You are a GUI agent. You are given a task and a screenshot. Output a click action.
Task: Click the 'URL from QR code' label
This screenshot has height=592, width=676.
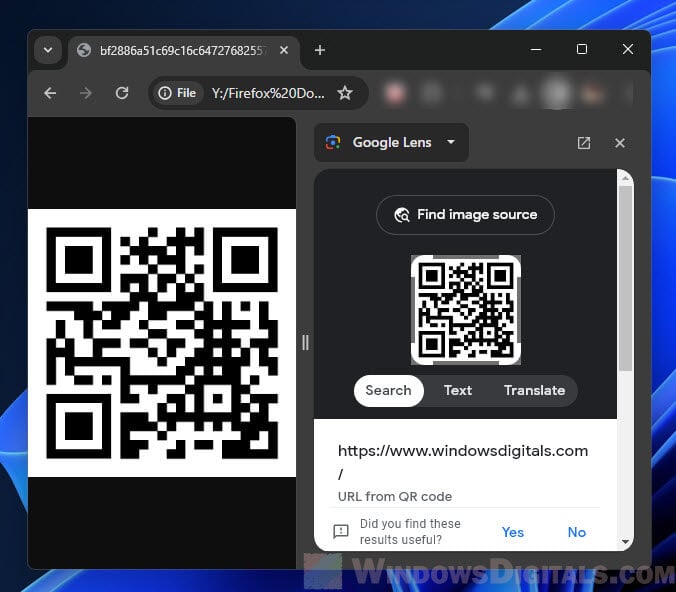395,496
